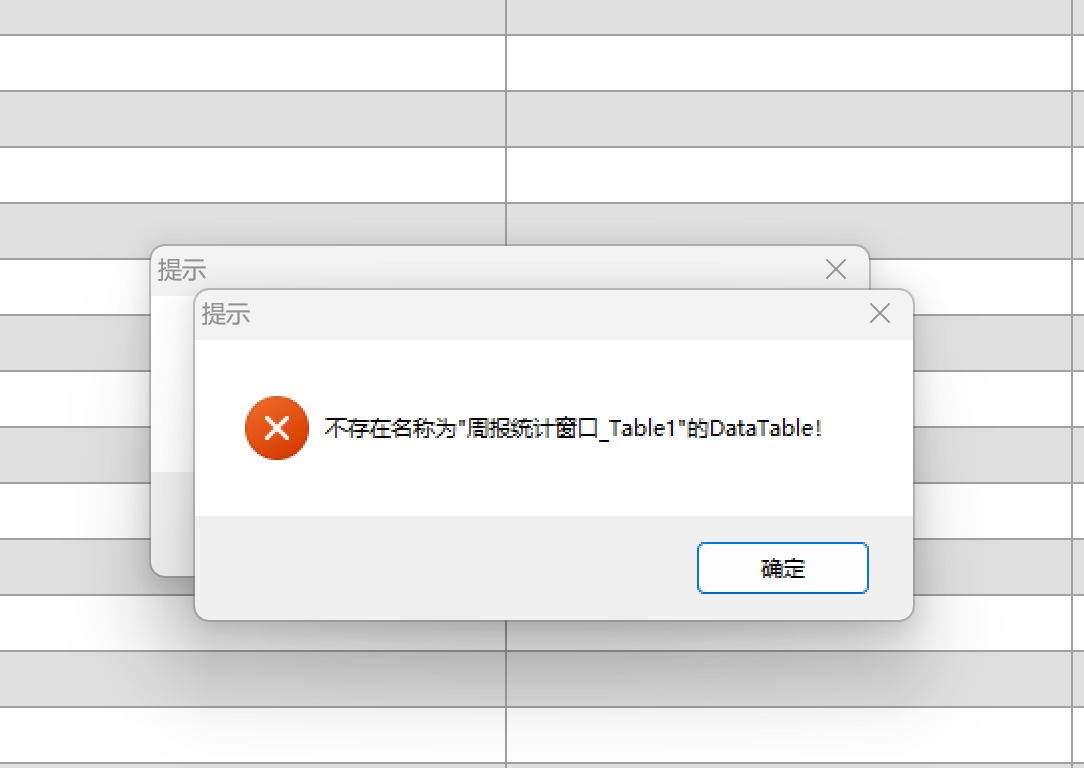1084x768 pixels.
Task: Click the white area right of the error message
Action: pos(868,428)
